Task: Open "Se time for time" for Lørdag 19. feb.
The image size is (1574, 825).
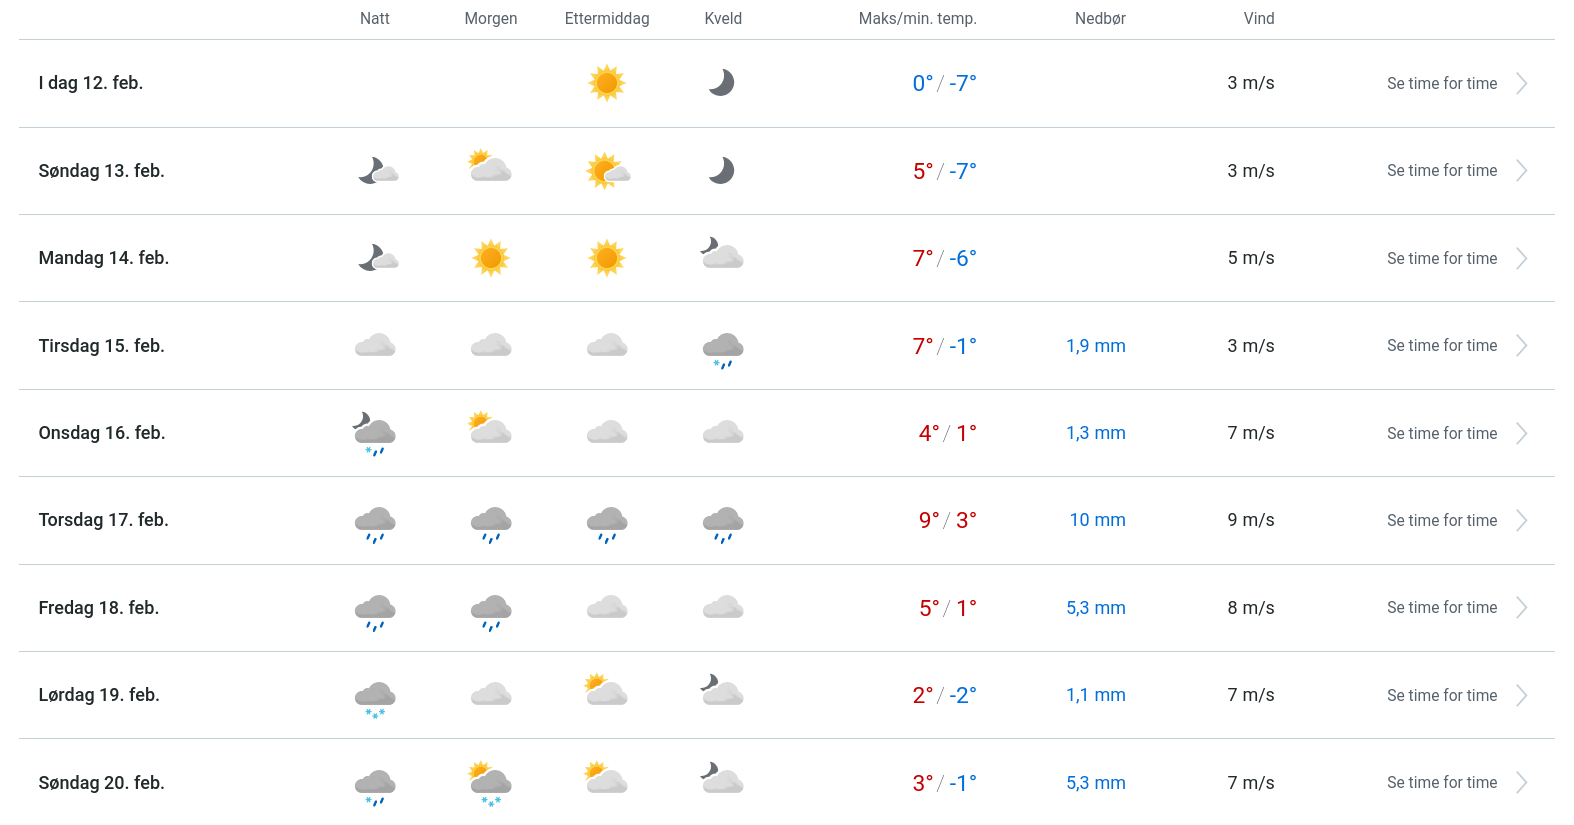Action: coord(1441,696)
